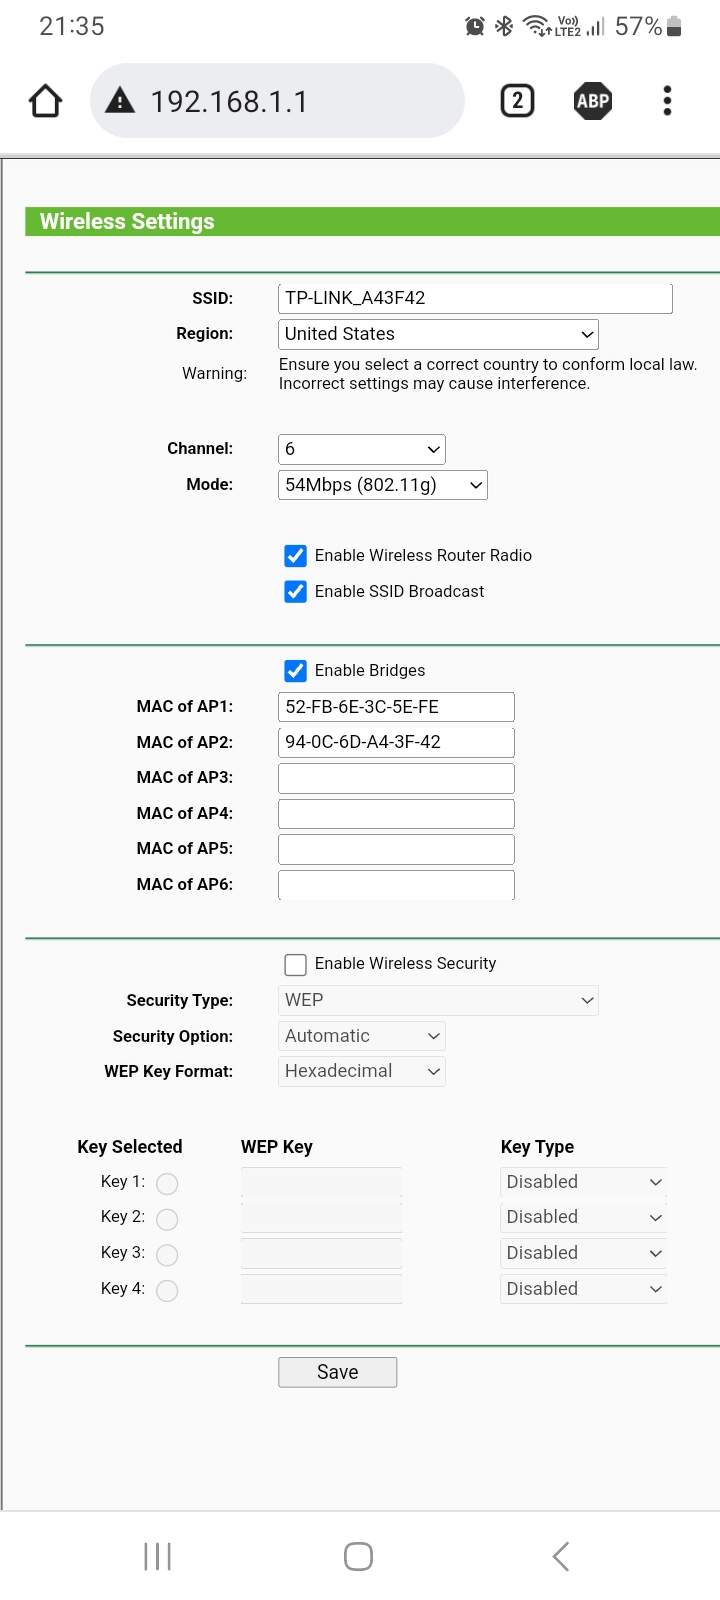Uncheck Enable Bridges checkbox

pyautogui.click(x=295, y=671)
